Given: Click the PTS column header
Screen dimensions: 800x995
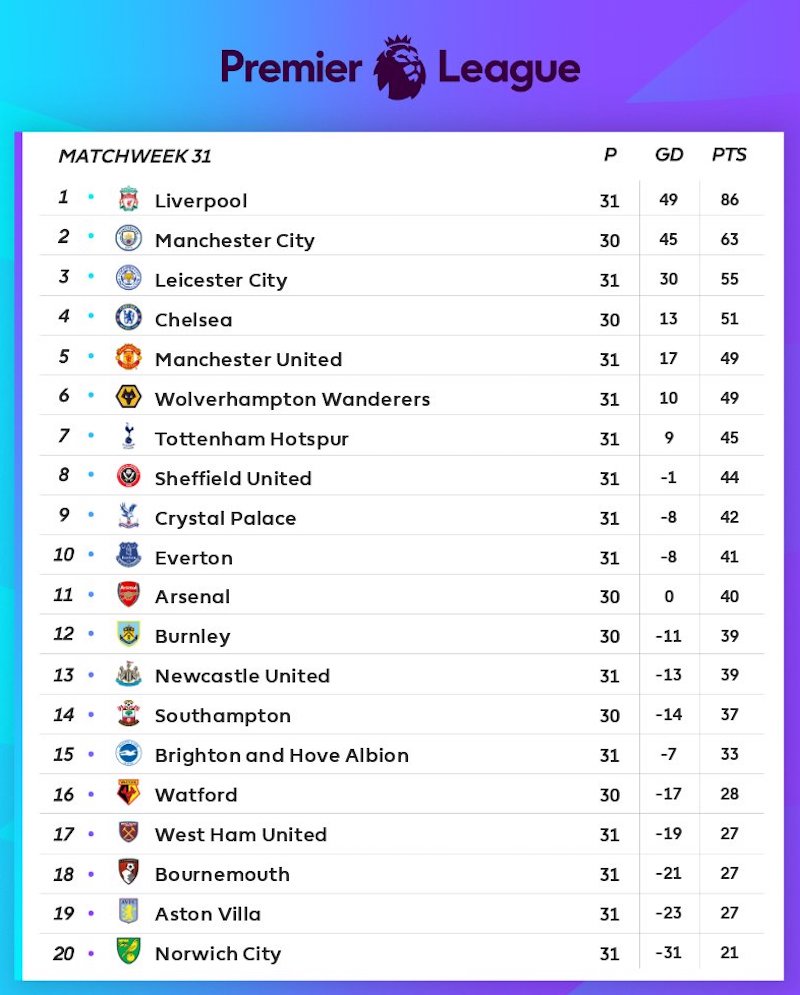Looking at the screenshot, I should (x=729, y=155).
